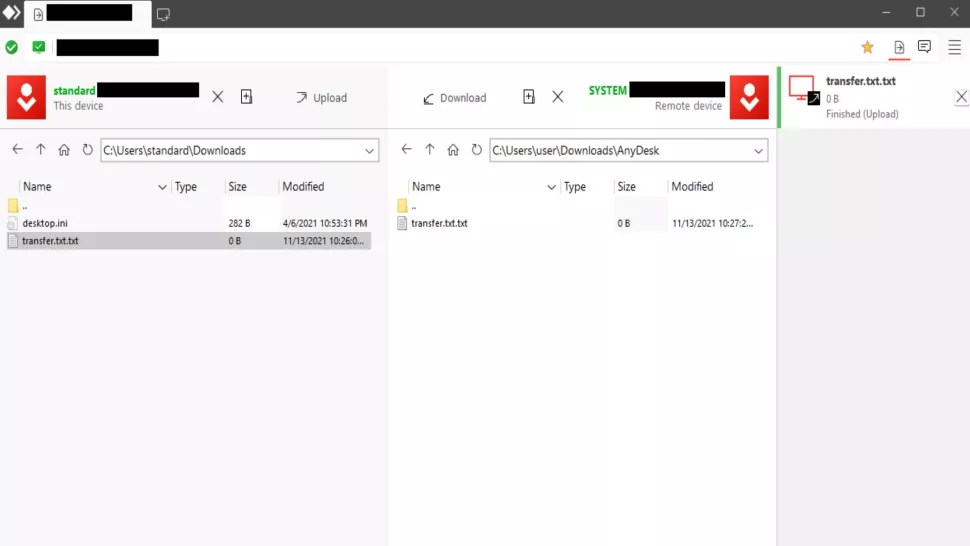970x546 pixels.
Task: Go back in the remote file panel
Action: [x=406, y=150]
